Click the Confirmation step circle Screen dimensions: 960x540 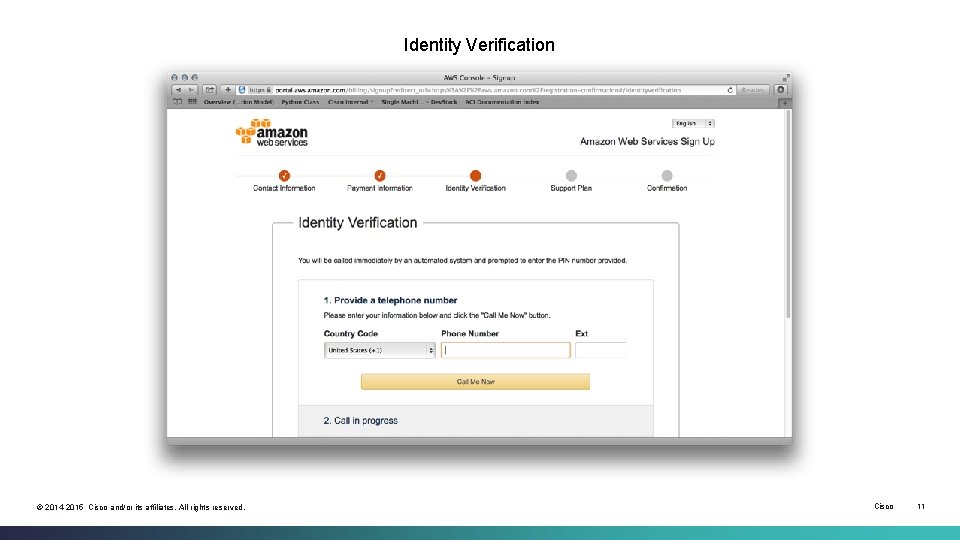667,176
